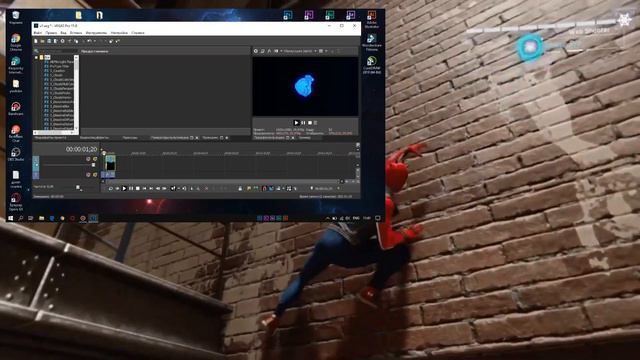The width and height of the screenshot is (640, 360).
Task: Open the second menu in Vegas menu bar
Action: click(51, 33)
